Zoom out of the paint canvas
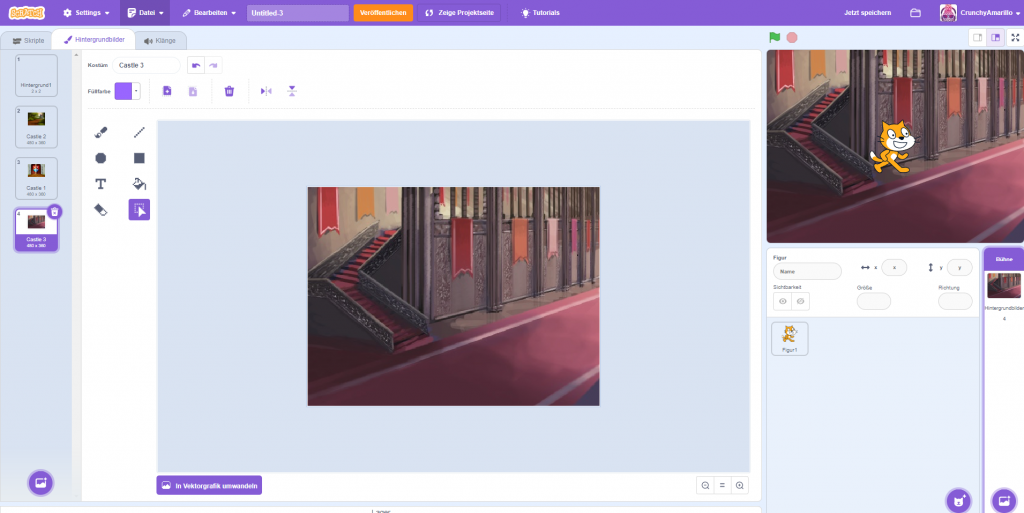 click(705, 486)
